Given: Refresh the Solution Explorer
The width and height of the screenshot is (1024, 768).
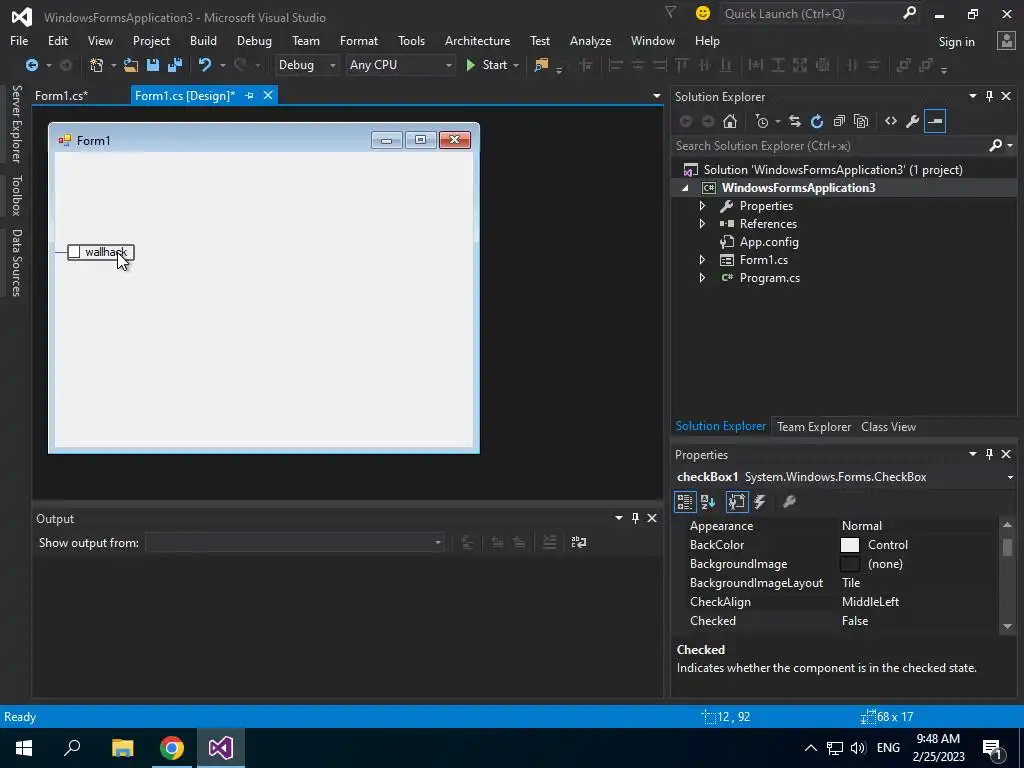Looking at the screenshot, I should [817, 121].
